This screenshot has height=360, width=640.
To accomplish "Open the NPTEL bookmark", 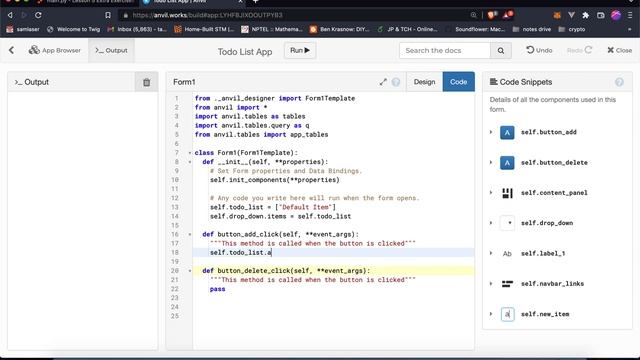I will coord(271,29).
